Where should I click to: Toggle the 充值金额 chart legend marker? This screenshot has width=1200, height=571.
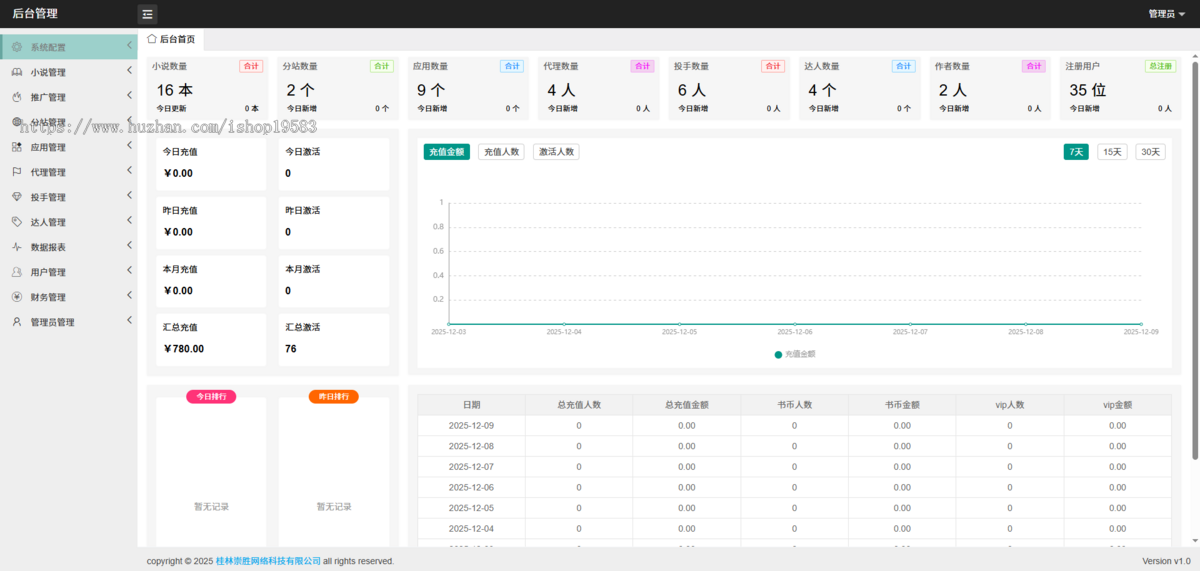pyautogui.click(x=779, y=354)
